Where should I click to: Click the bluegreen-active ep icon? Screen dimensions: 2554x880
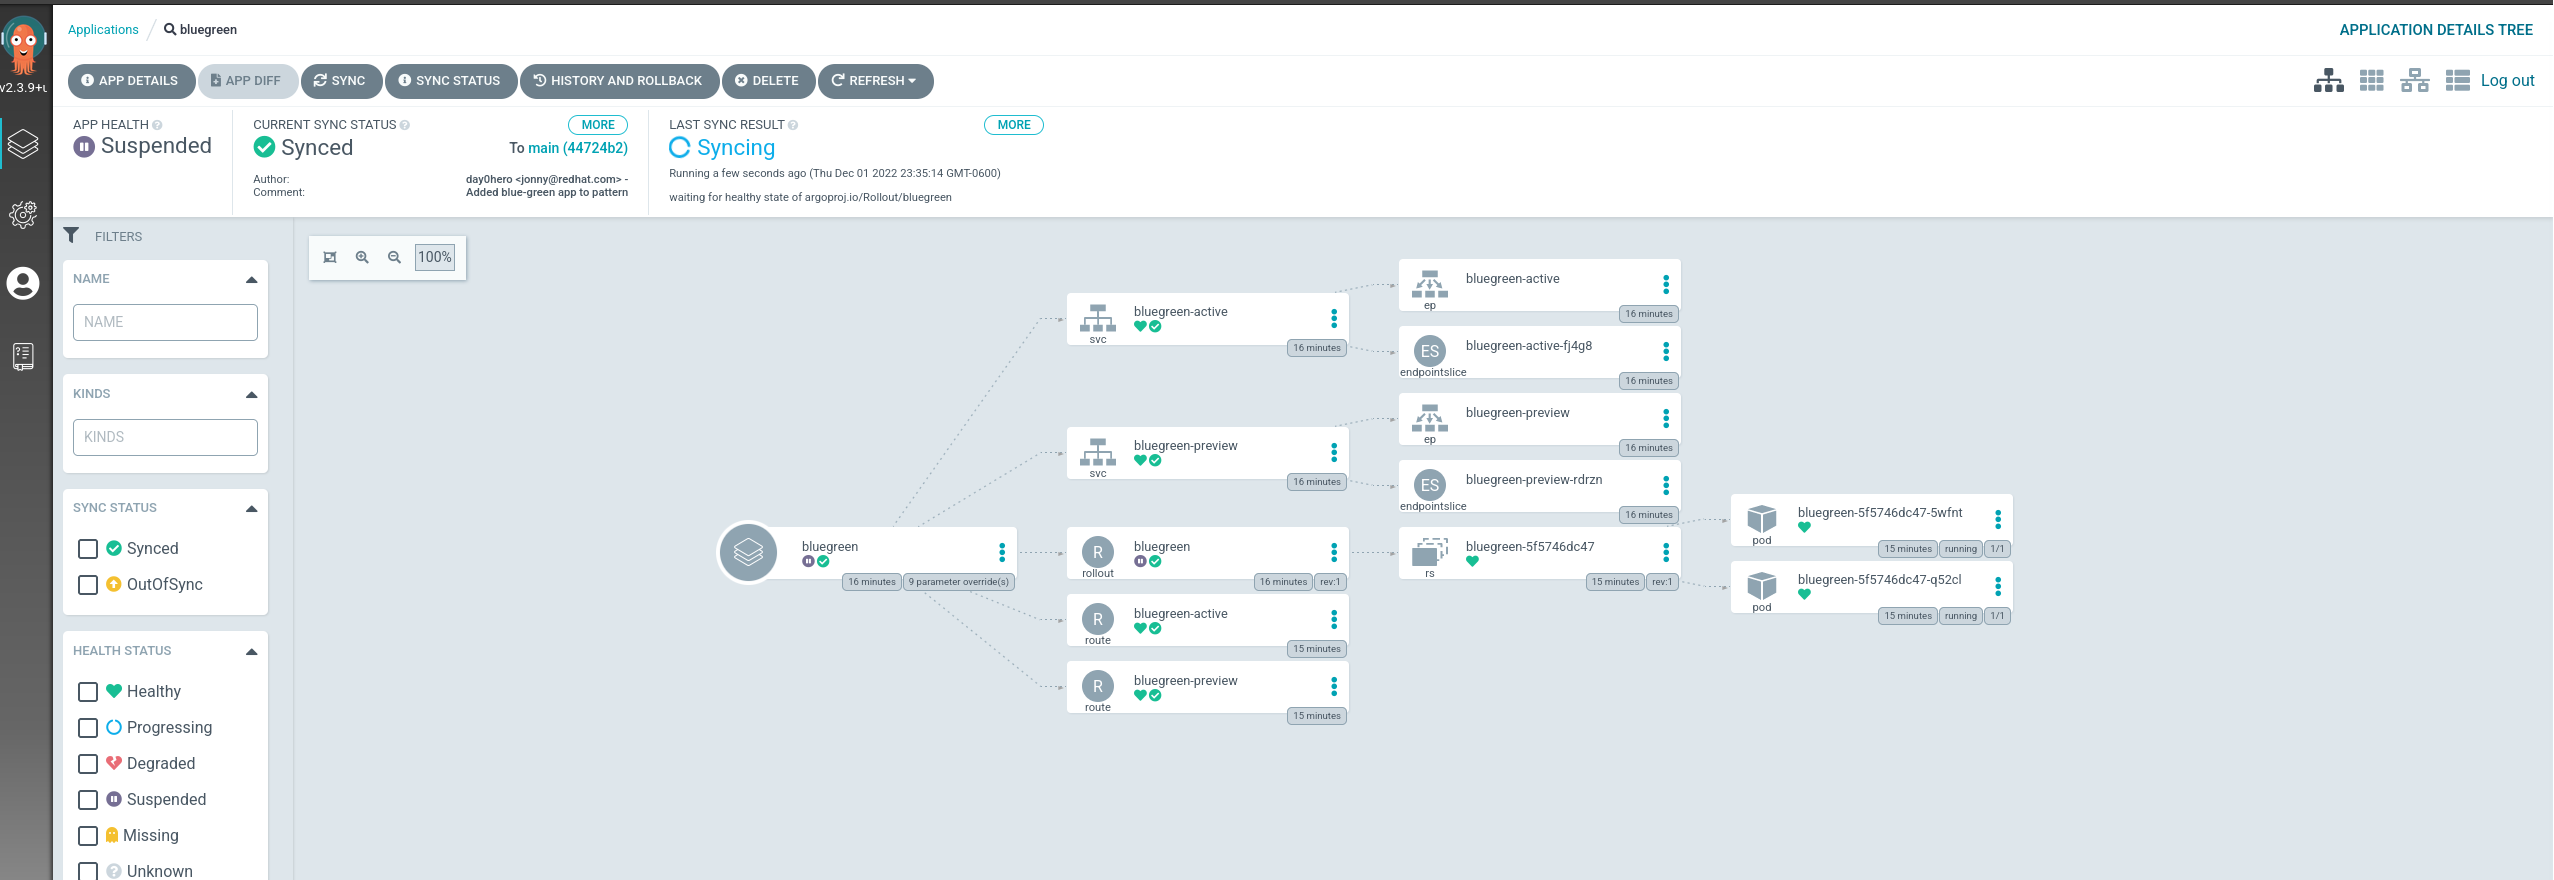pos(1430,284)
